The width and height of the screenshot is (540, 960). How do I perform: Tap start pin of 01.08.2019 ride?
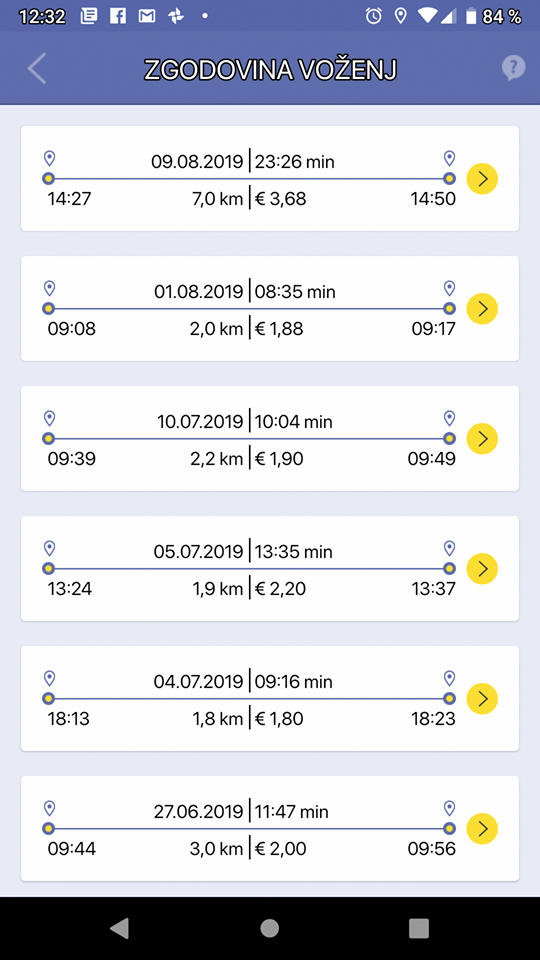(50, 288)
